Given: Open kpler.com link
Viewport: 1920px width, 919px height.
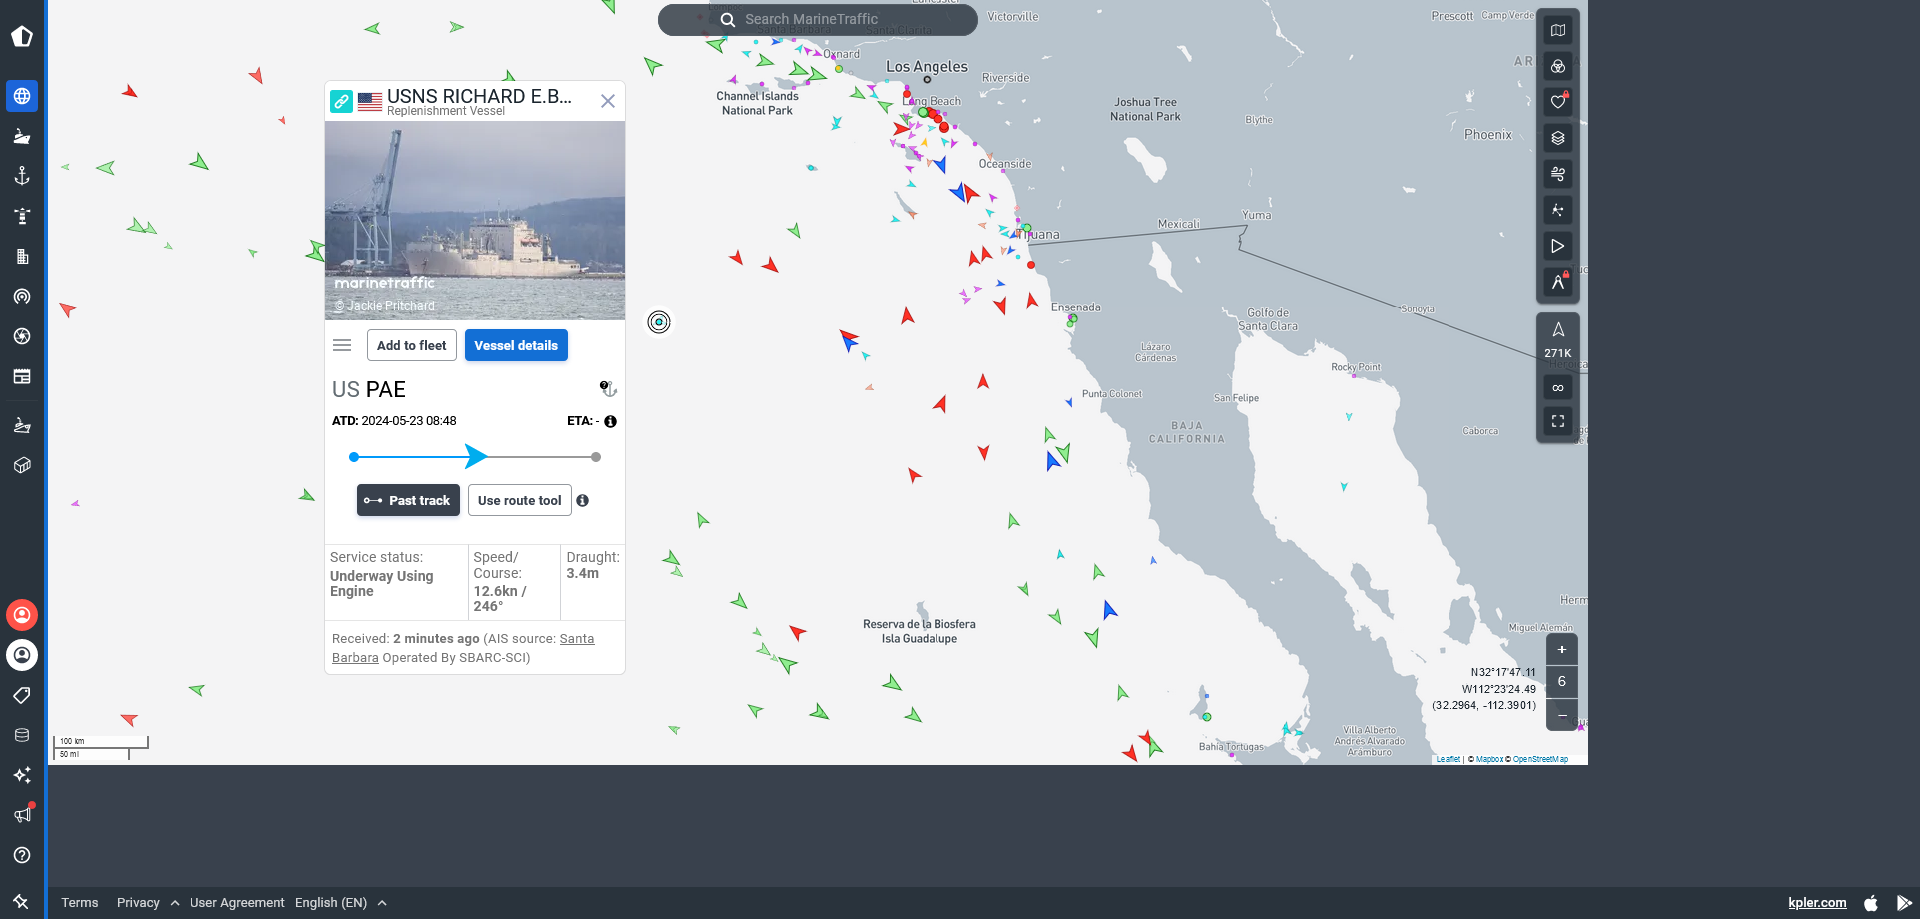Looking at the screenshot, I should 1817,902.
